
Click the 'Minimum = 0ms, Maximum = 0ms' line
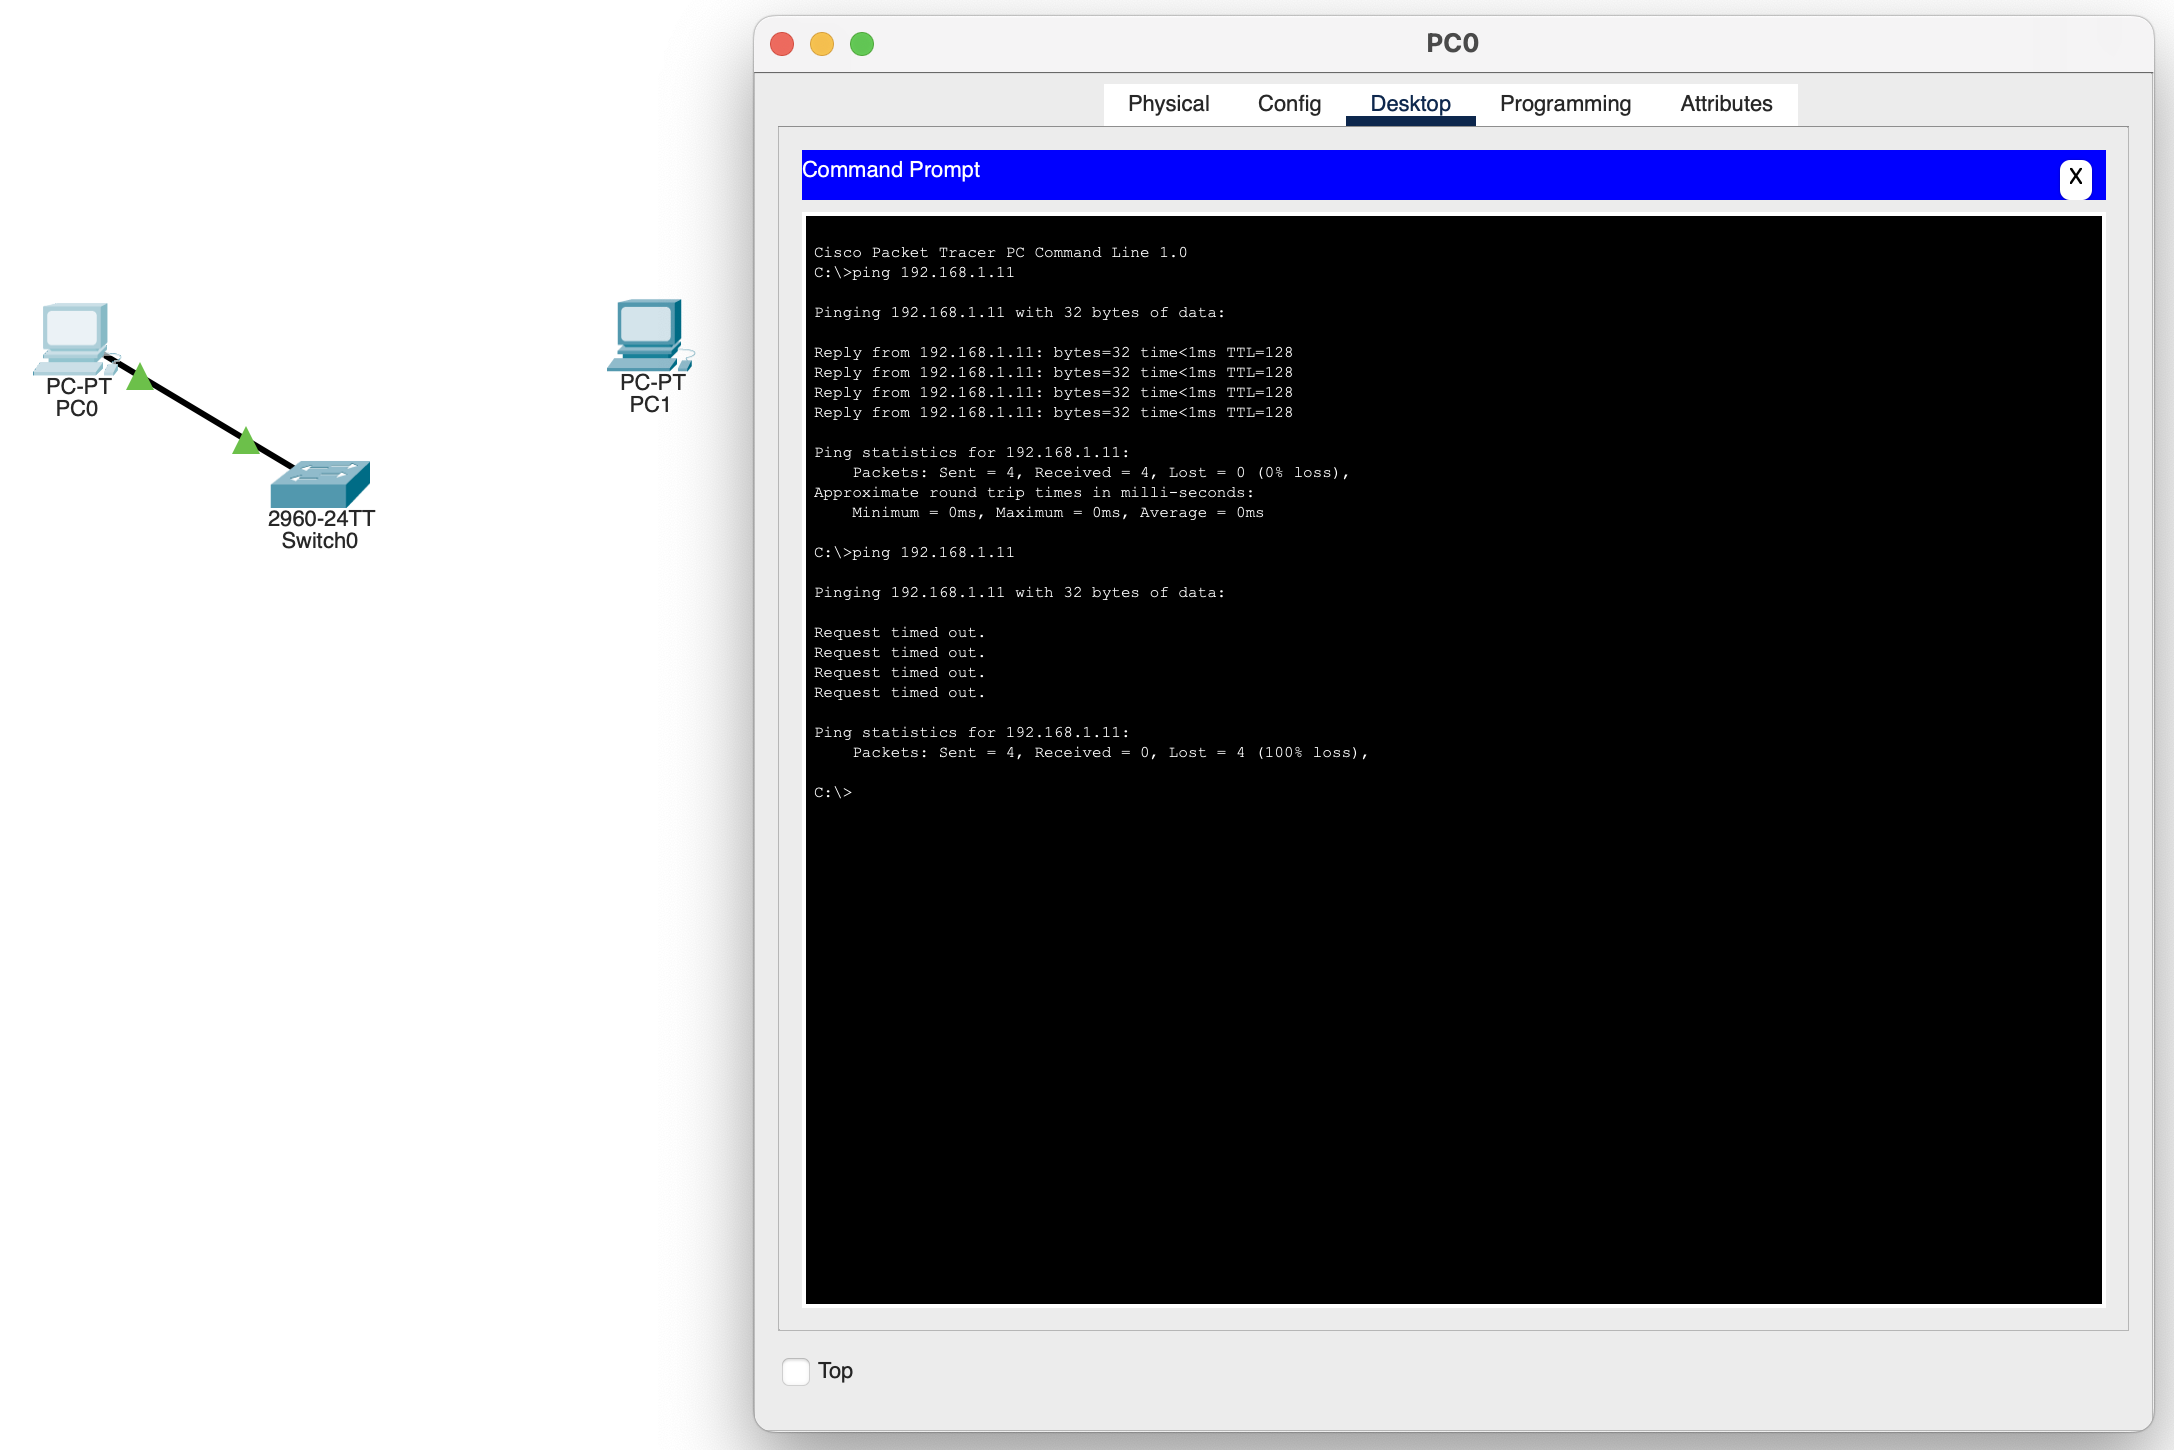1057,513
